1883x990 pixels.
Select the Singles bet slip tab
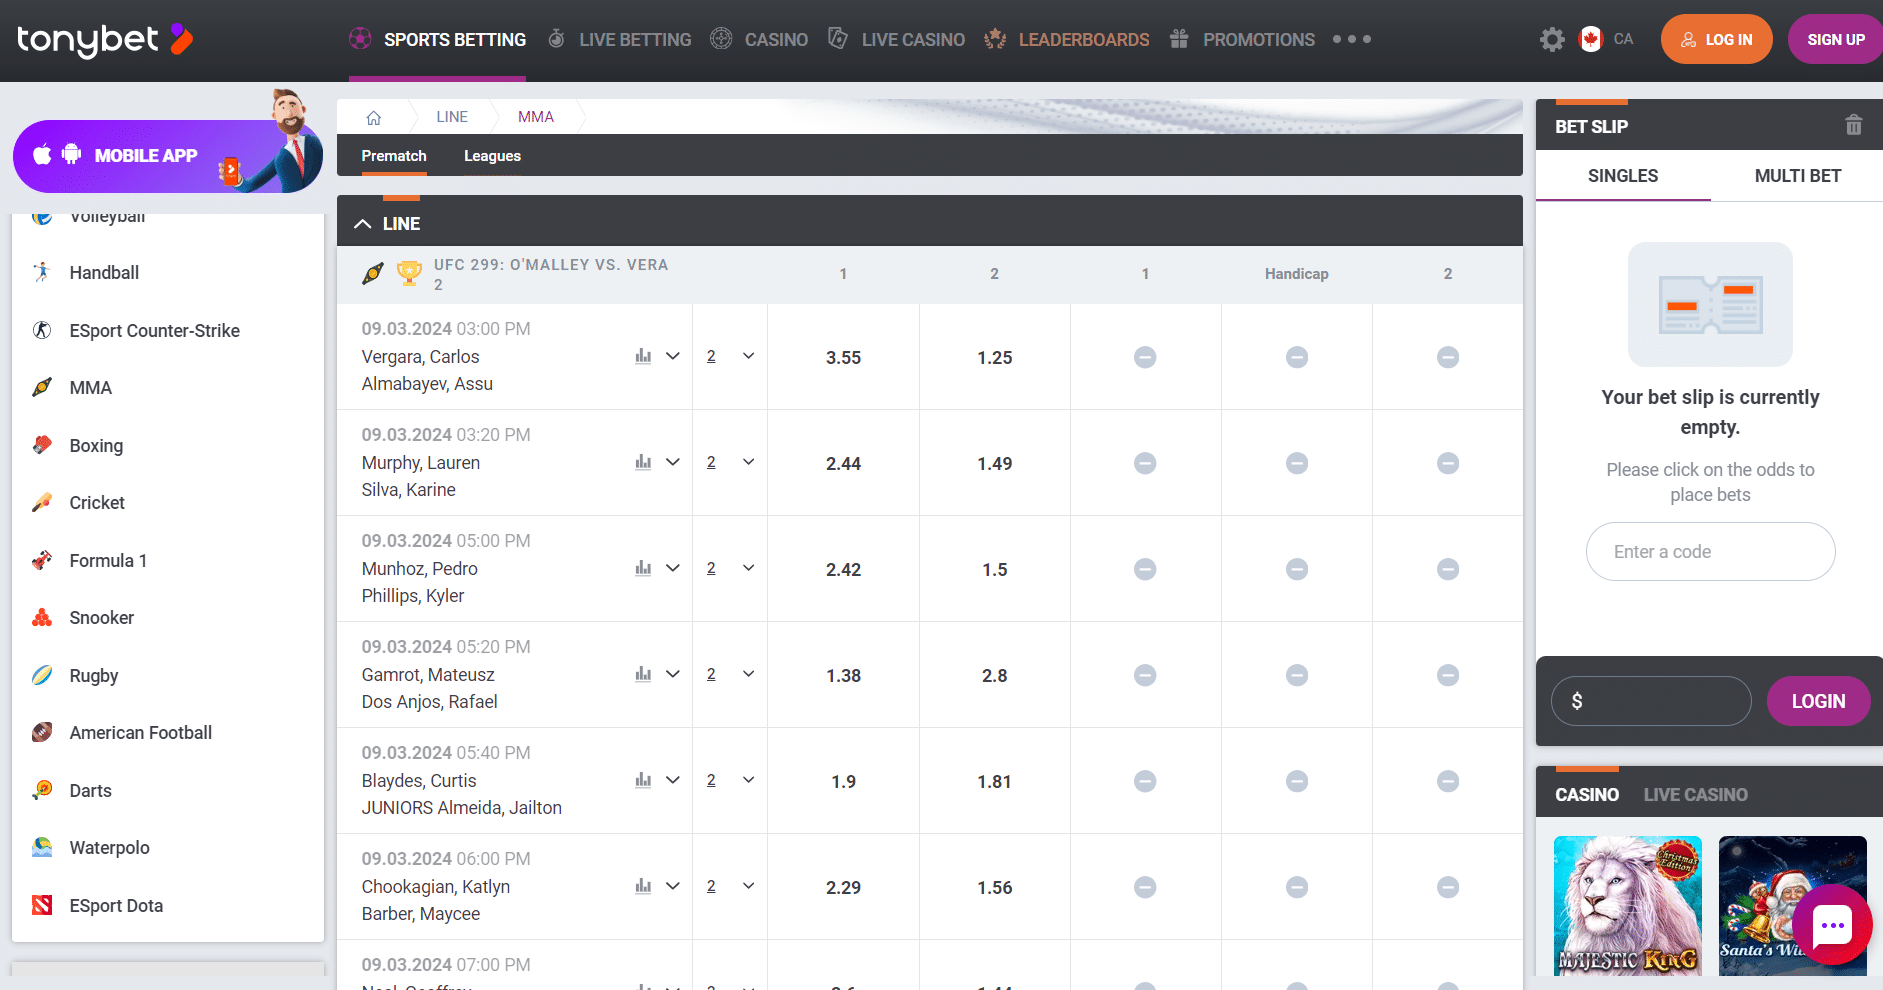(1623, 176)
